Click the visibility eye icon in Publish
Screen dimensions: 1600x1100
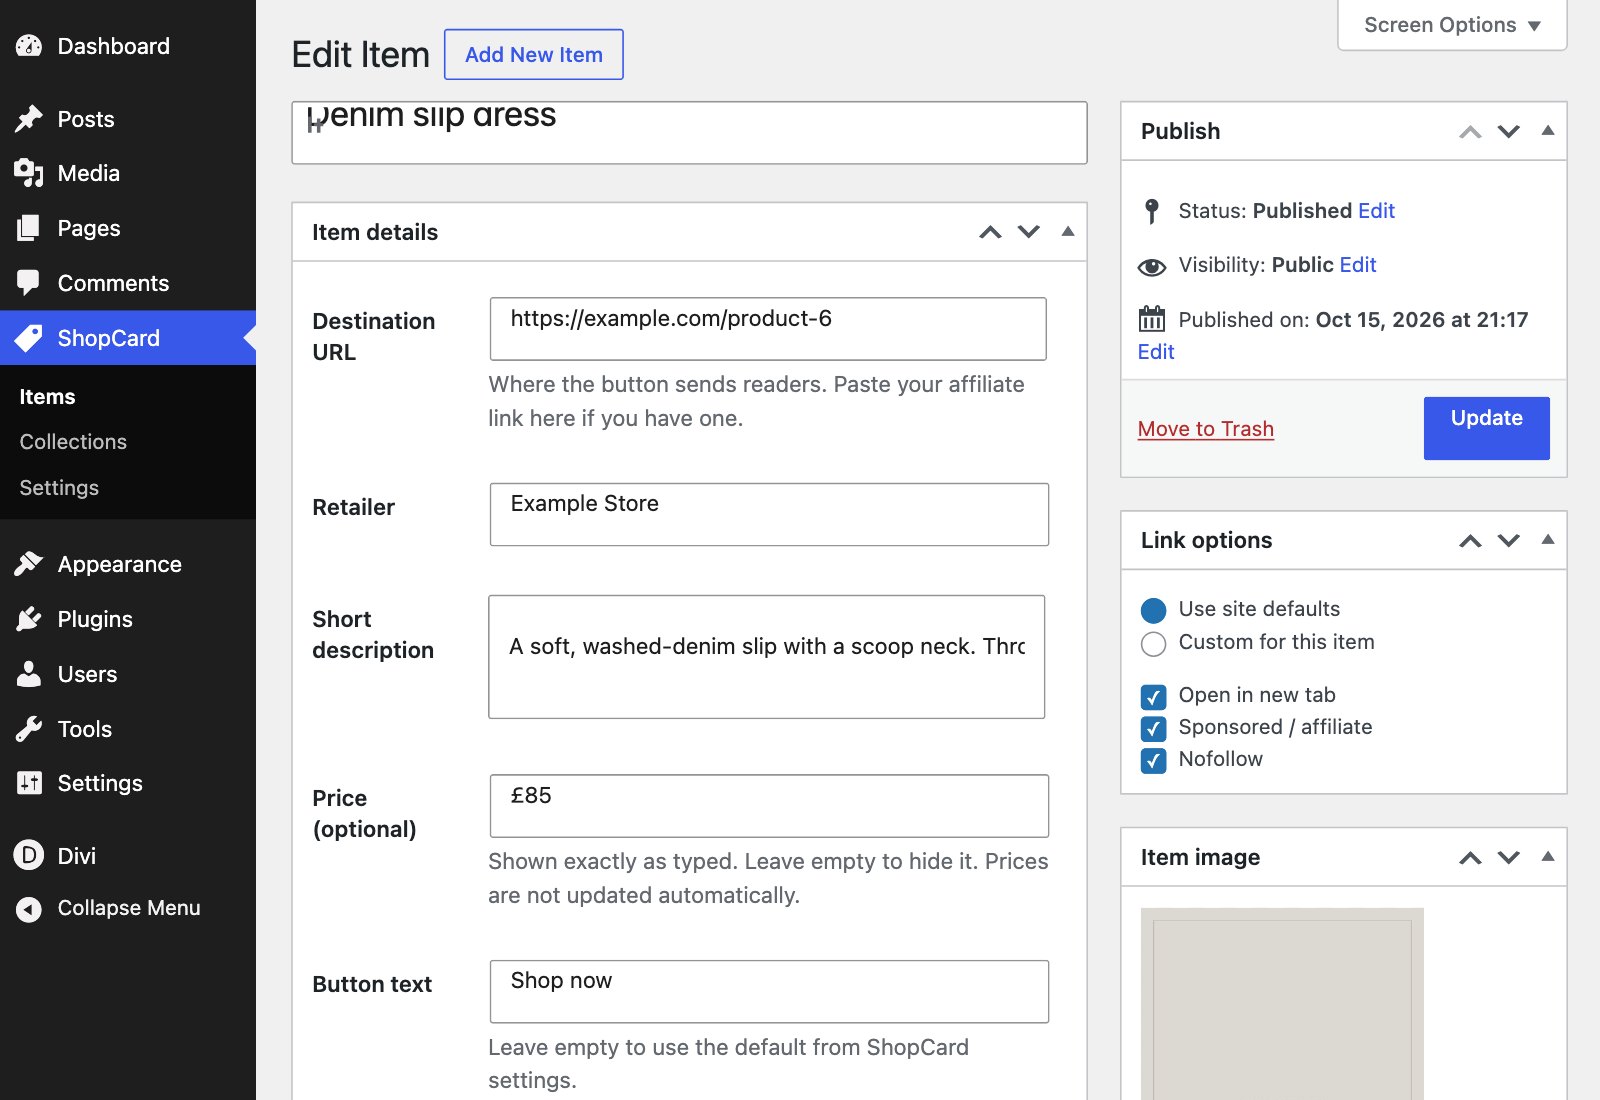tap(1152, 266)
